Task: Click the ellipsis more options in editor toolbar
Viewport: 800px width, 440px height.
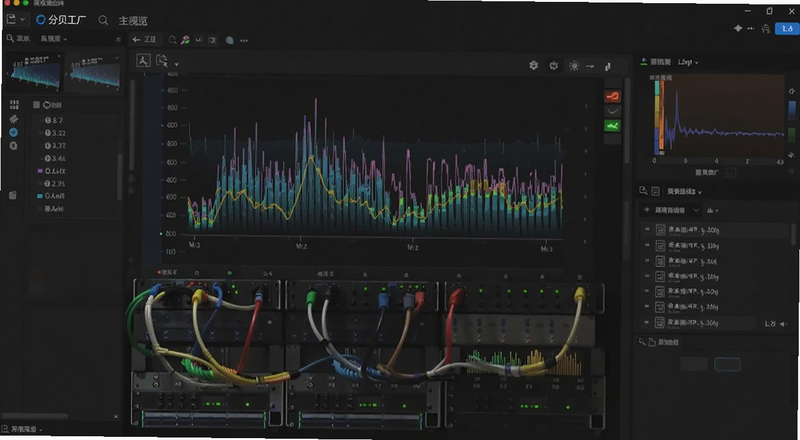Action: point(244,40)
